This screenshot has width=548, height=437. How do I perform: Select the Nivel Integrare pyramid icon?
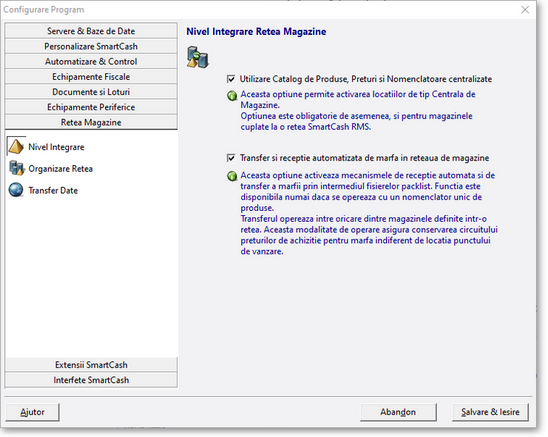tap(16, 146)
